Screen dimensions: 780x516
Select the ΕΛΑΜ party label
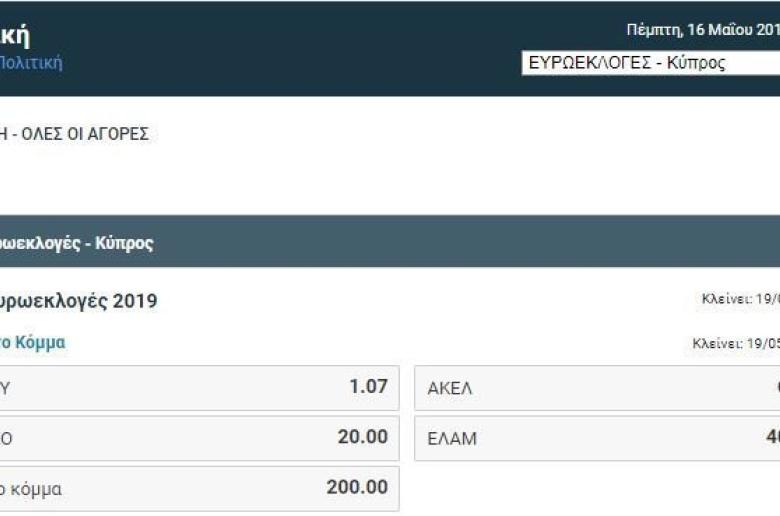pos(452,439)
